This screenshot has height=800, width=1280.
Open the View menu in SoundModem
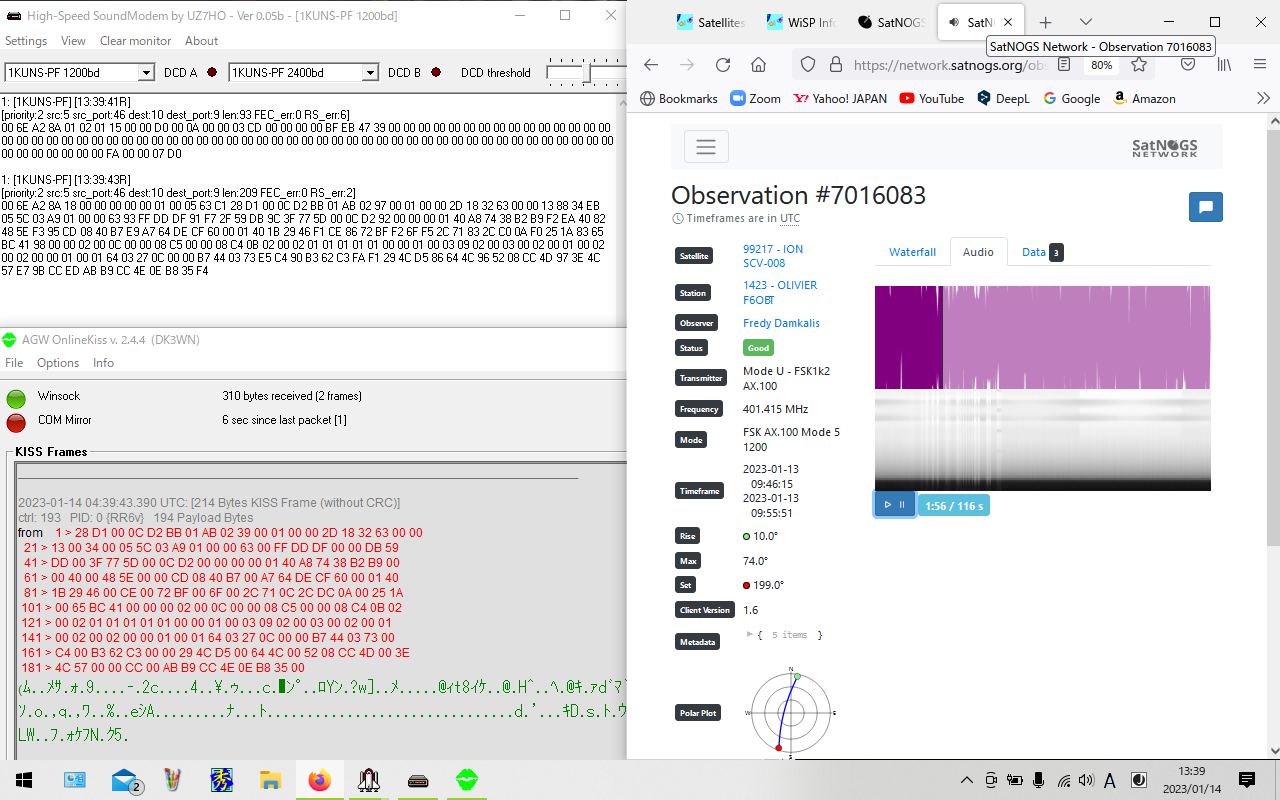tap(73, 41)
